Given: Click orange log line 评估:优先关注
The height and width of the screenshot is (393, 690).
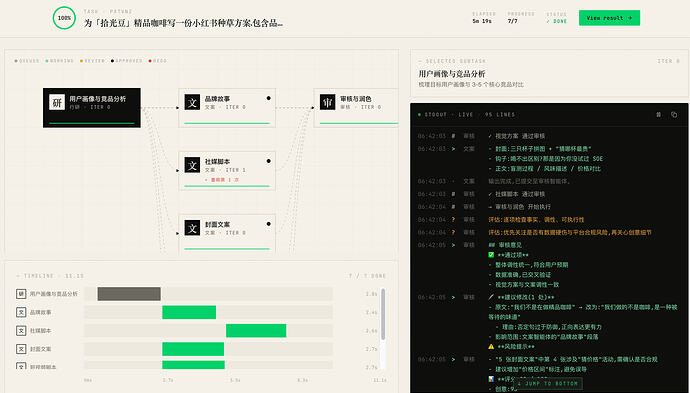Looking at the screenshot, I should pos(570,232).
